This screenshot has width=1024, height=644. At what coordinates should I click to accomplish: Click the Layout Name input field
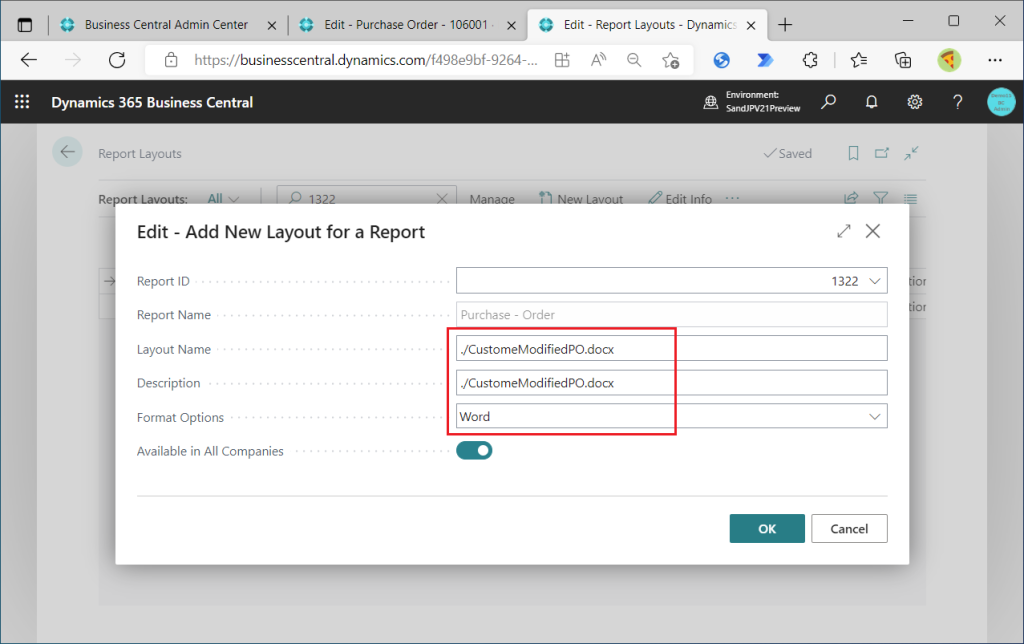tap(671, 348)
